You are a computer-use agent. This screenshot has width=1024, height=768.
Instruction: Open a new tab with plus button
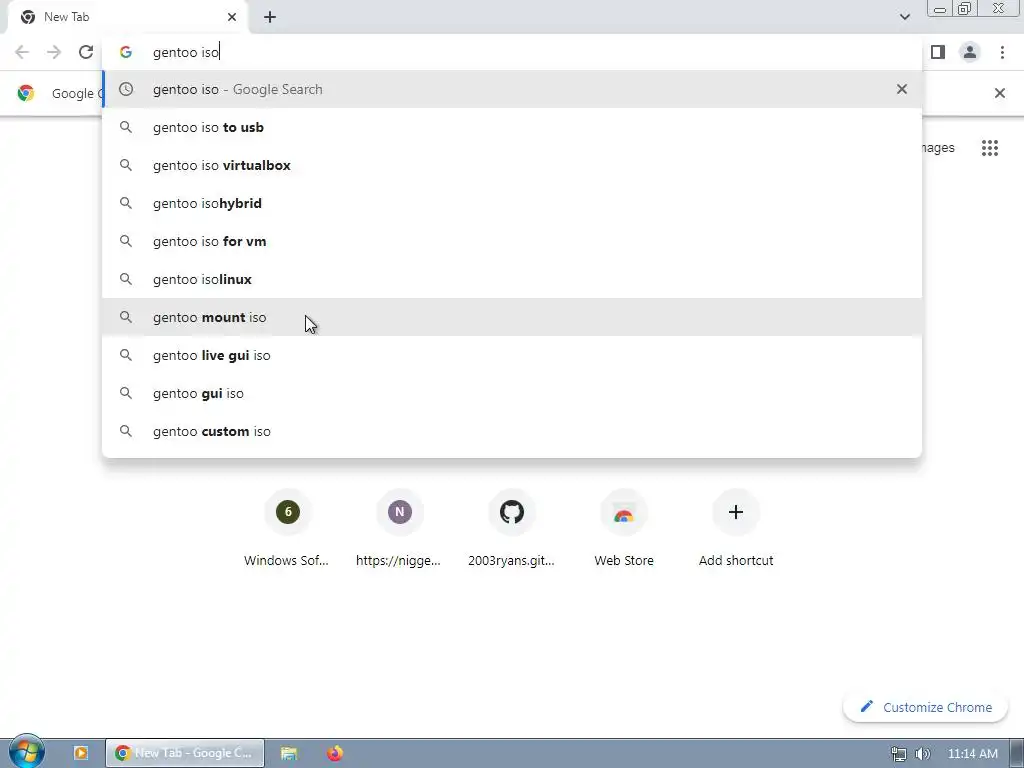click(x=270, y=17)
